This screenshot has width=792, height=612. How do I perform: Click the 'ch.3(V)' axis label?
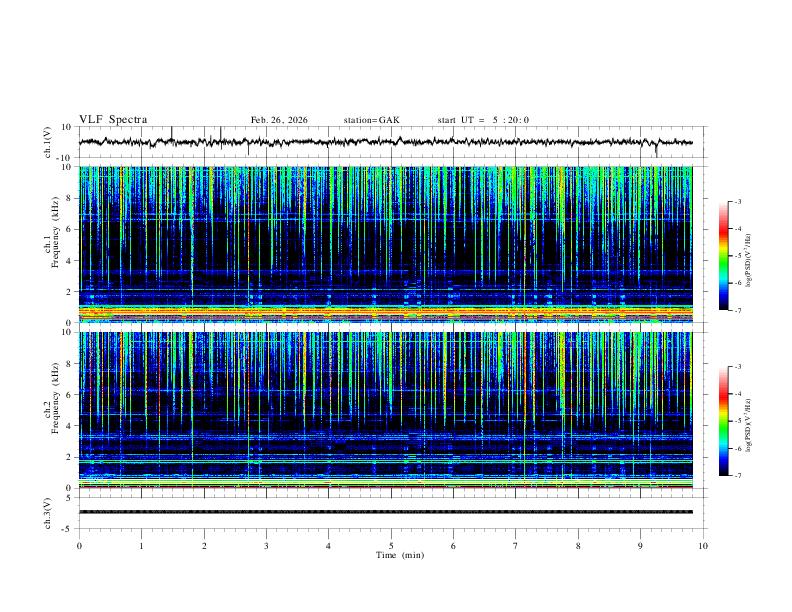(x=48, y=513)
